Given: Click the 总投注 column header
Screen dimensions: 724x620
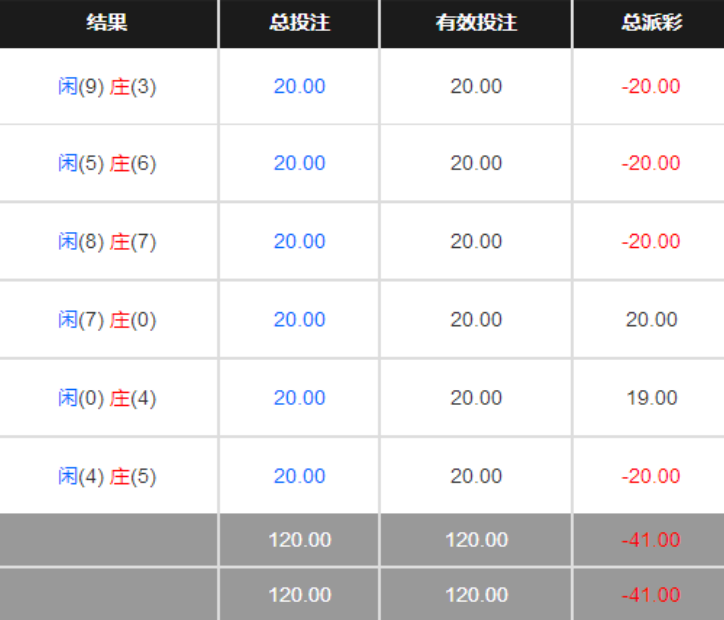Looking at the screenshot, I should (299, 22).
